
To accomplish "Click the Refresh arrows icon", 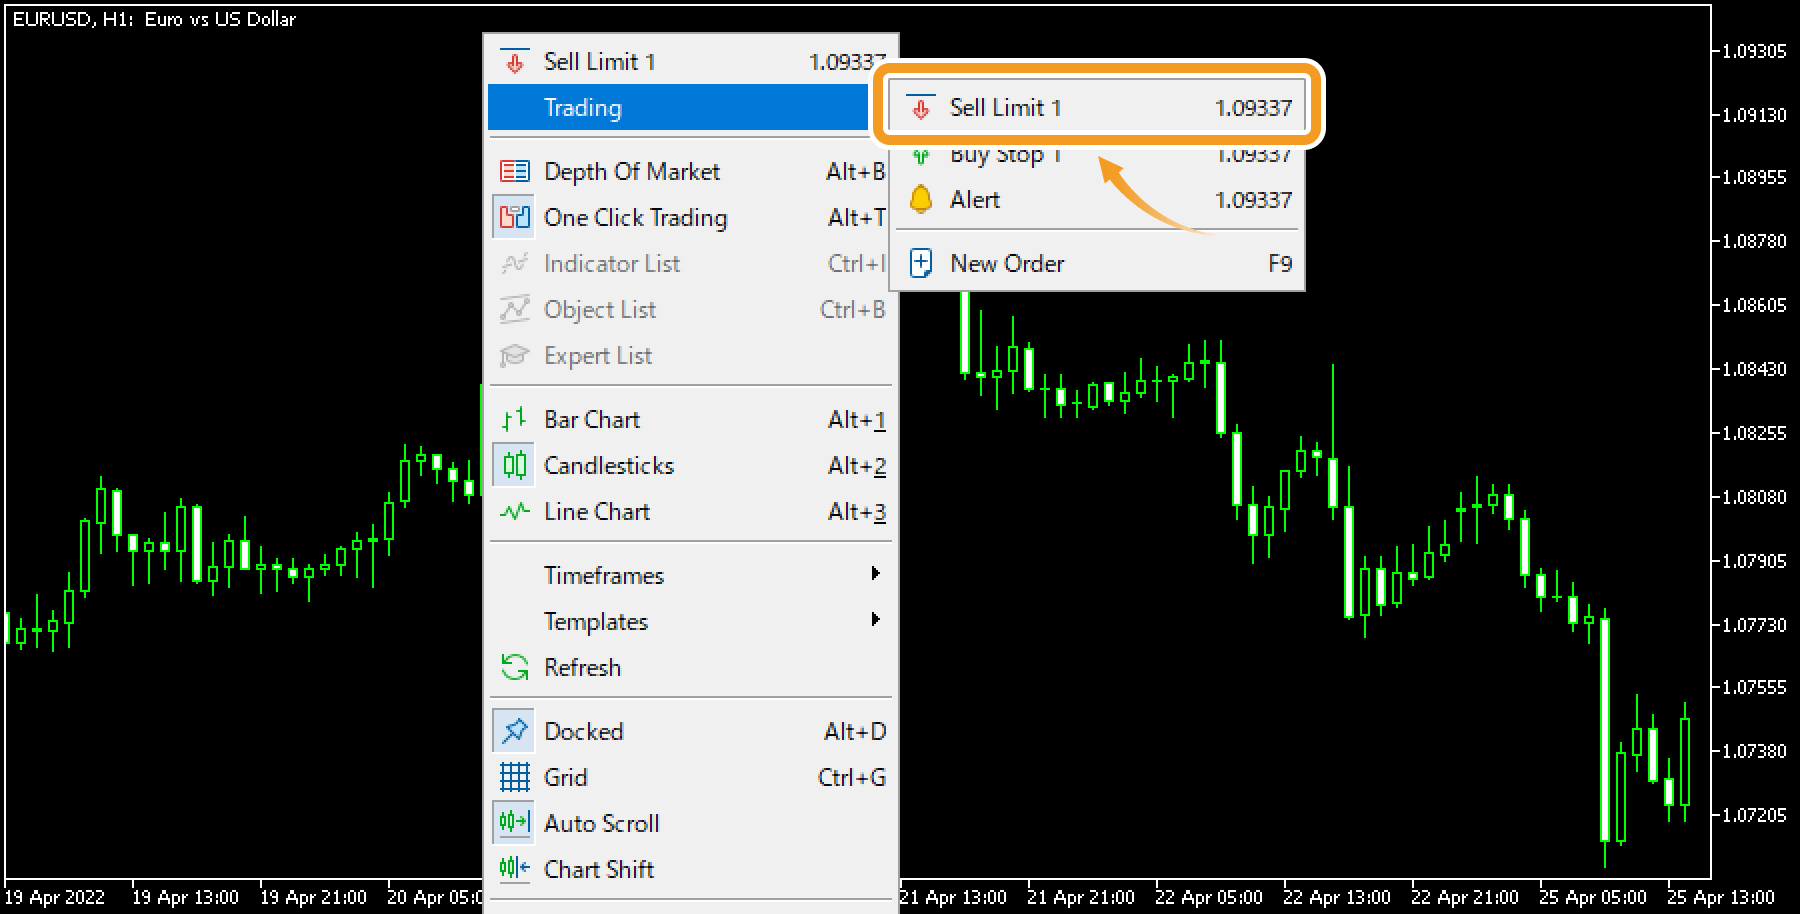I will [514, 667].
